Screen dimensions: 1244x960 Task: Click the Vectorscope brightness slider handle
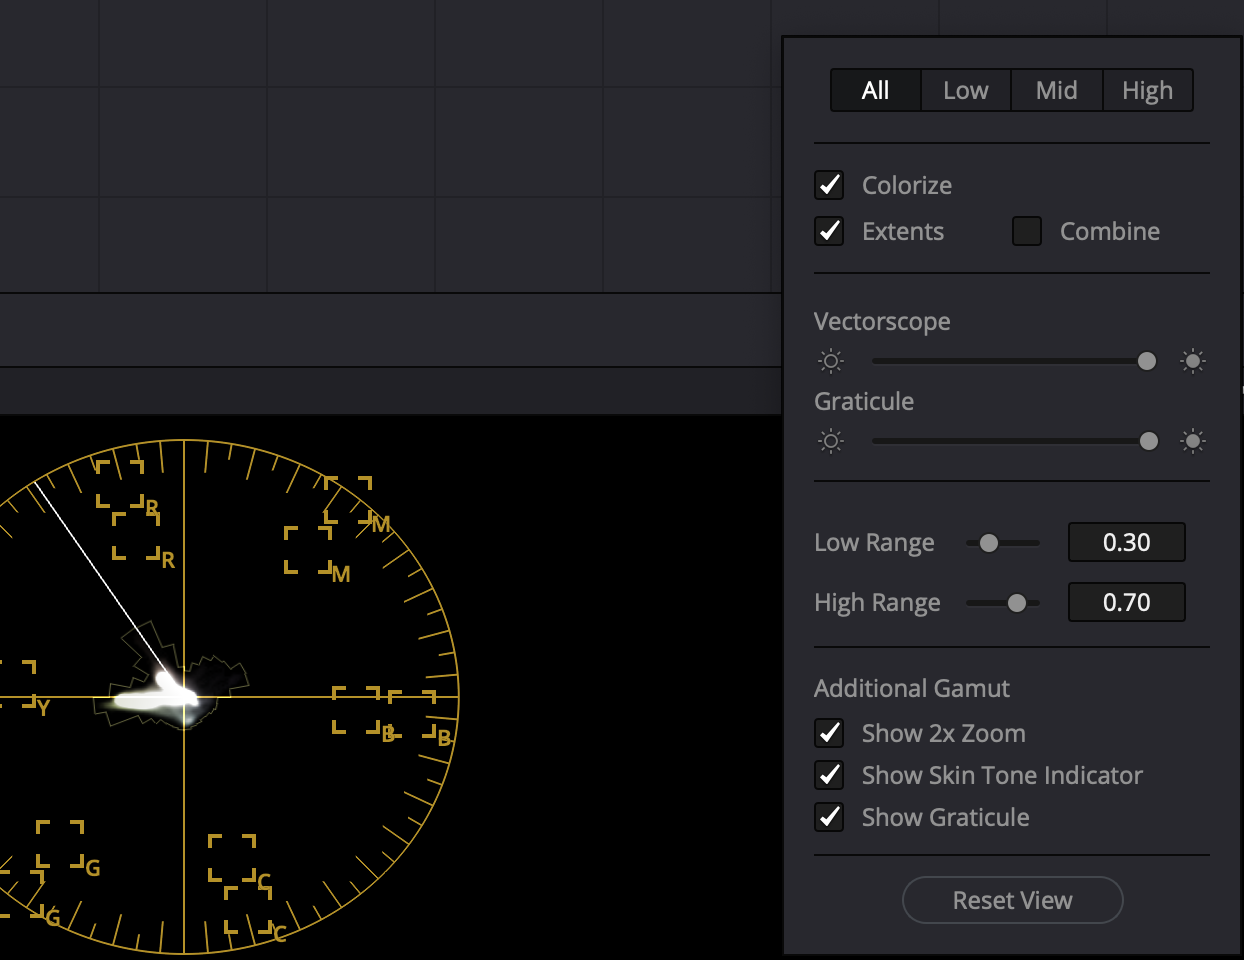1147,361
